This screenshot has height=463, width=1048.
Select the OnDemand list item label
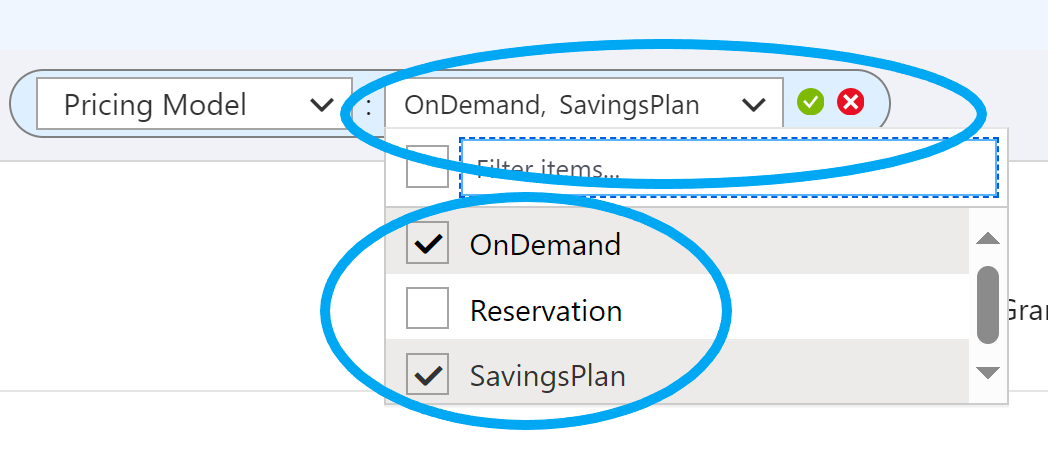[545, 245]
